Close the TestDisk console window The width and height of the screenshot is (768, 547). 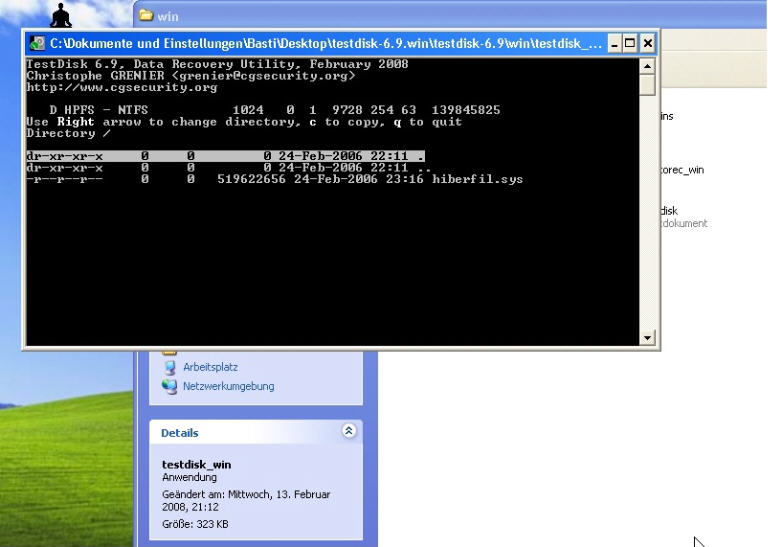[647, 44]
